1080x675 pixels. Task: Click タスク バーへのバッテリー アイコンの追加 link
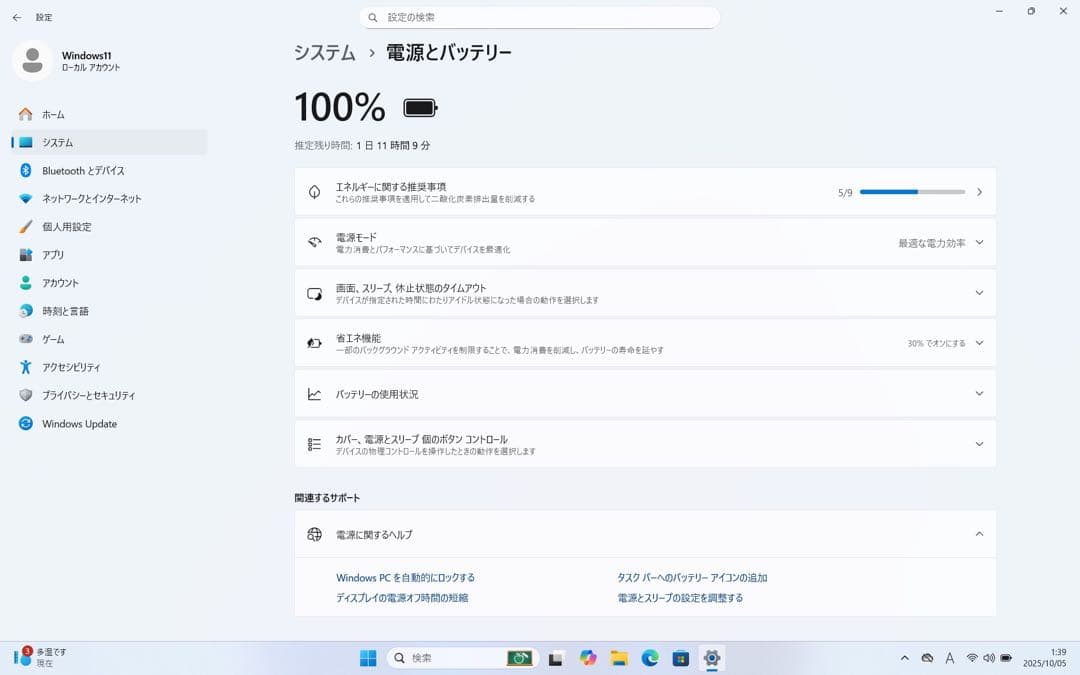coord(694,577)
